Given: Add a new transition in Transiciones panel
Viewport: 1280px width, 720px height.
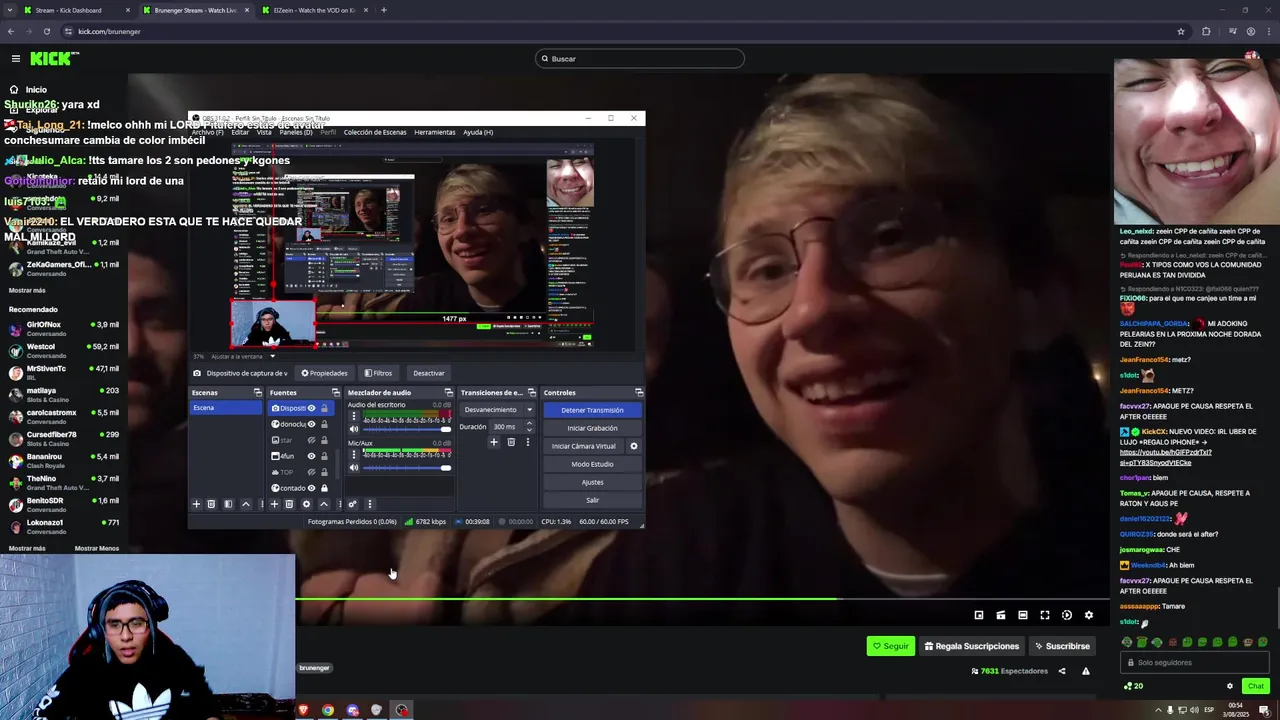Looking at the screenshot, I should 493,442.
